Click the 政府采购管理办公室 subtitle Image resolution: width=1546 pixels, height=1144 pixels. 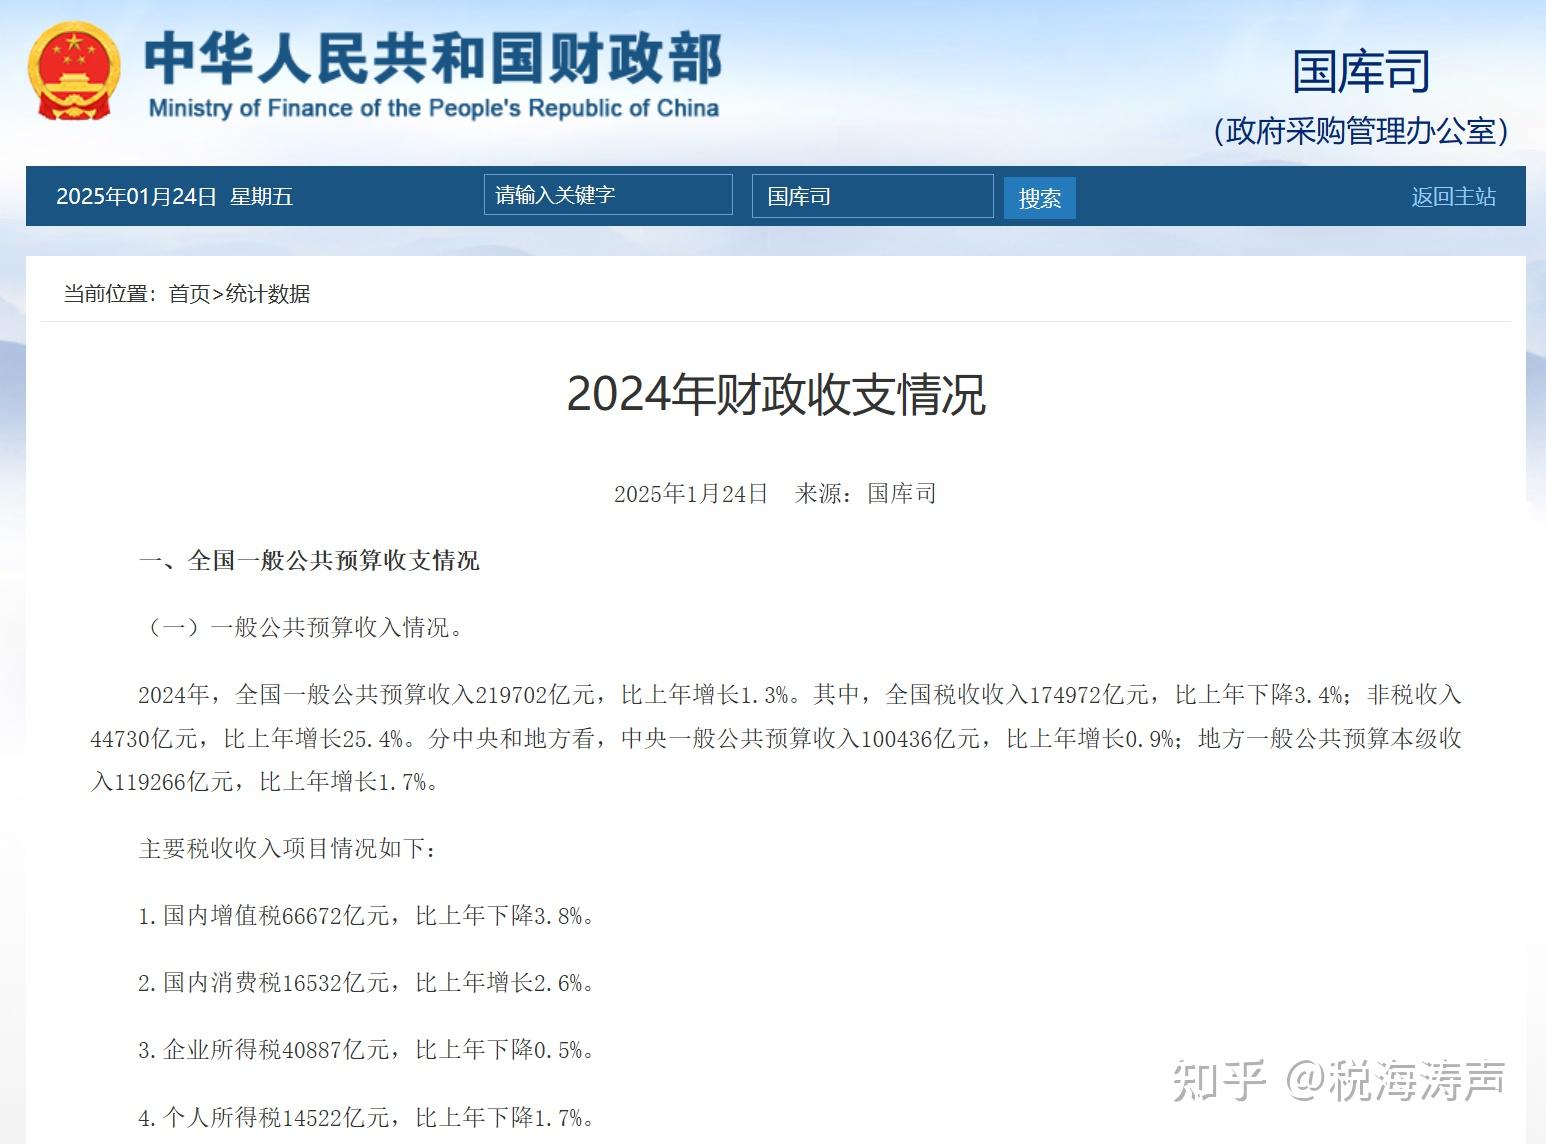[x=1360, y=131]
